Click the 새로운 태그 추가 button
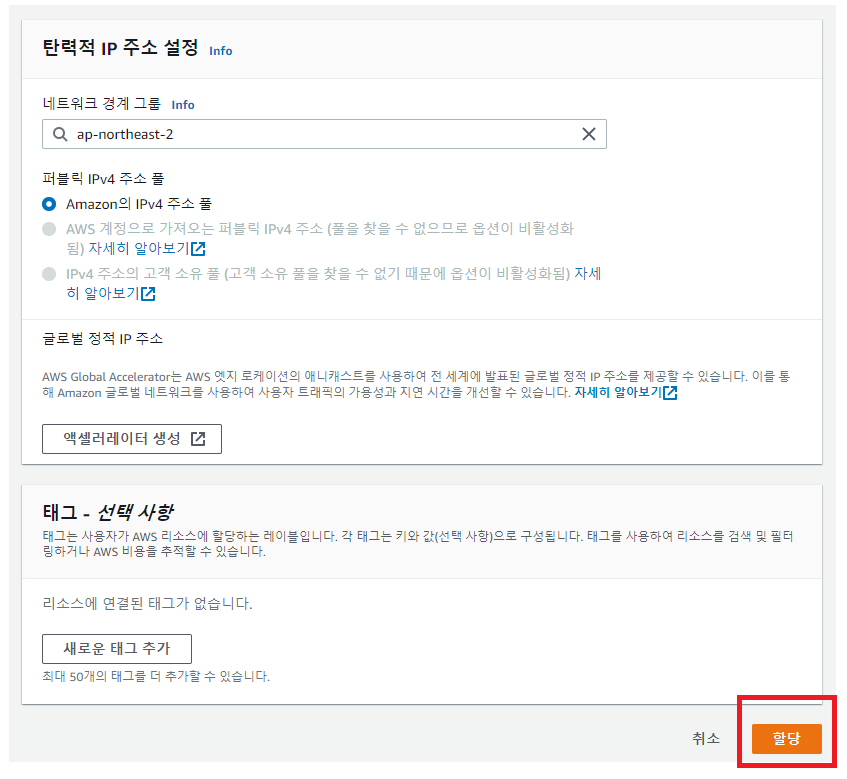The width and height of the screenshot is (847, 779). pyautogui.click(x=117, y=648)
